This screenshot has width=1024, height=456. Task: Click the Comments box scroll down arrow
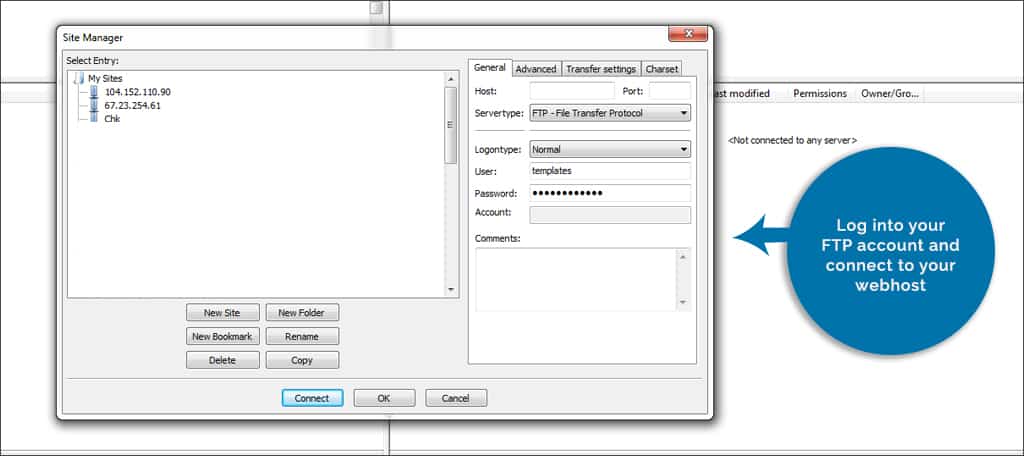pyautogui.click(x=684, y=302)
